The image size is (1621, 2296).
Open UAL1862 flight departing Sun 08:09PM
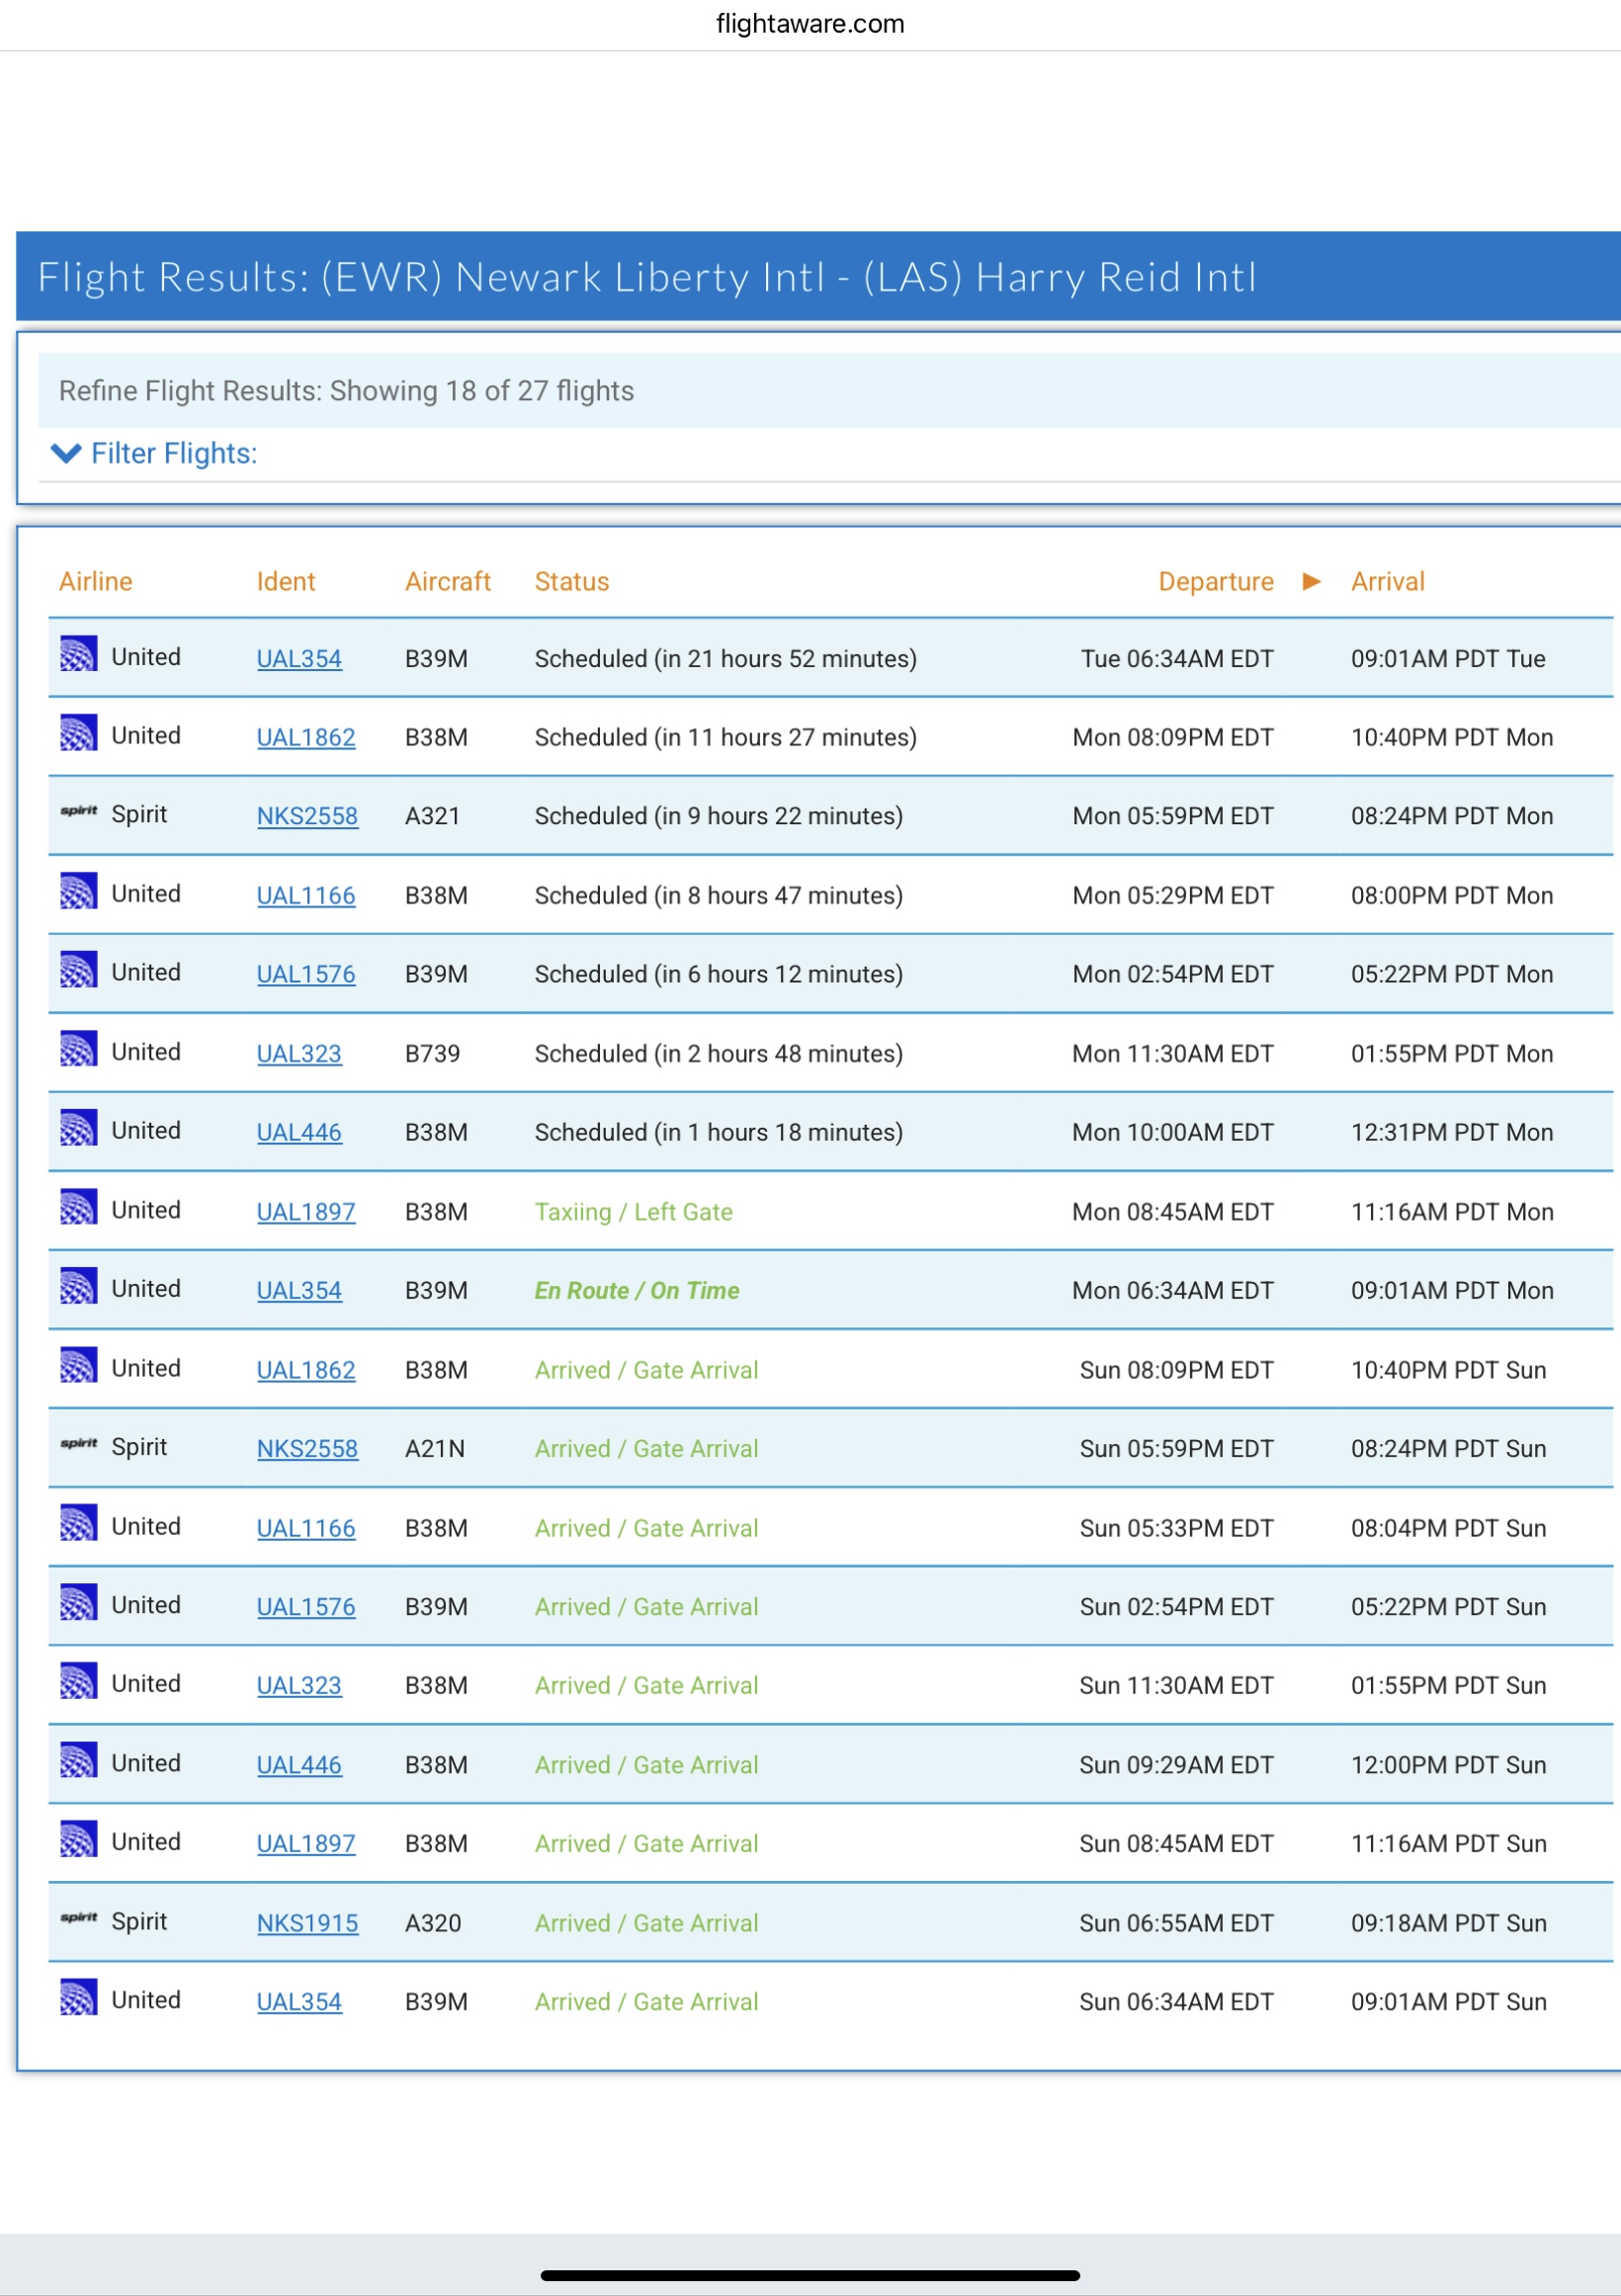point(306,1370)
